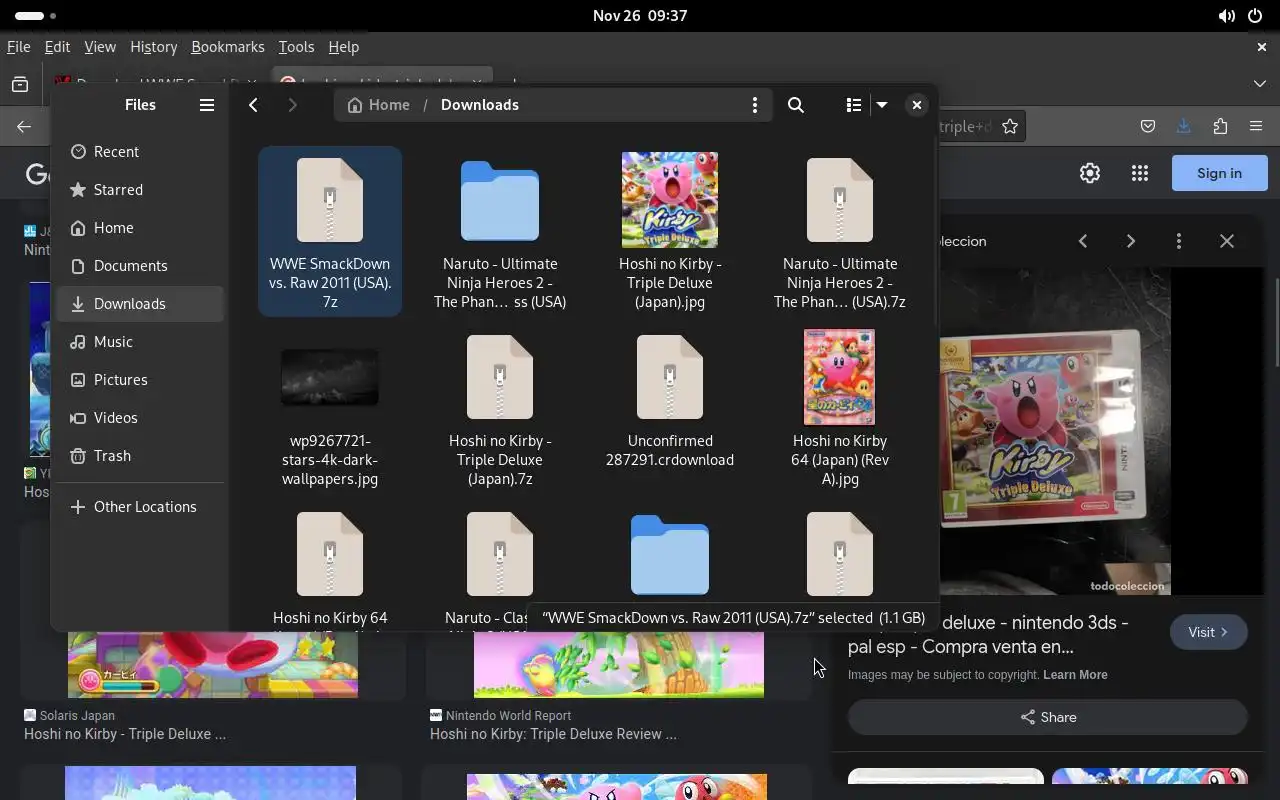
Task: Select Naruto Ultimate Ninja Heroes 2 (USA).7z archive
Action: 840,231
